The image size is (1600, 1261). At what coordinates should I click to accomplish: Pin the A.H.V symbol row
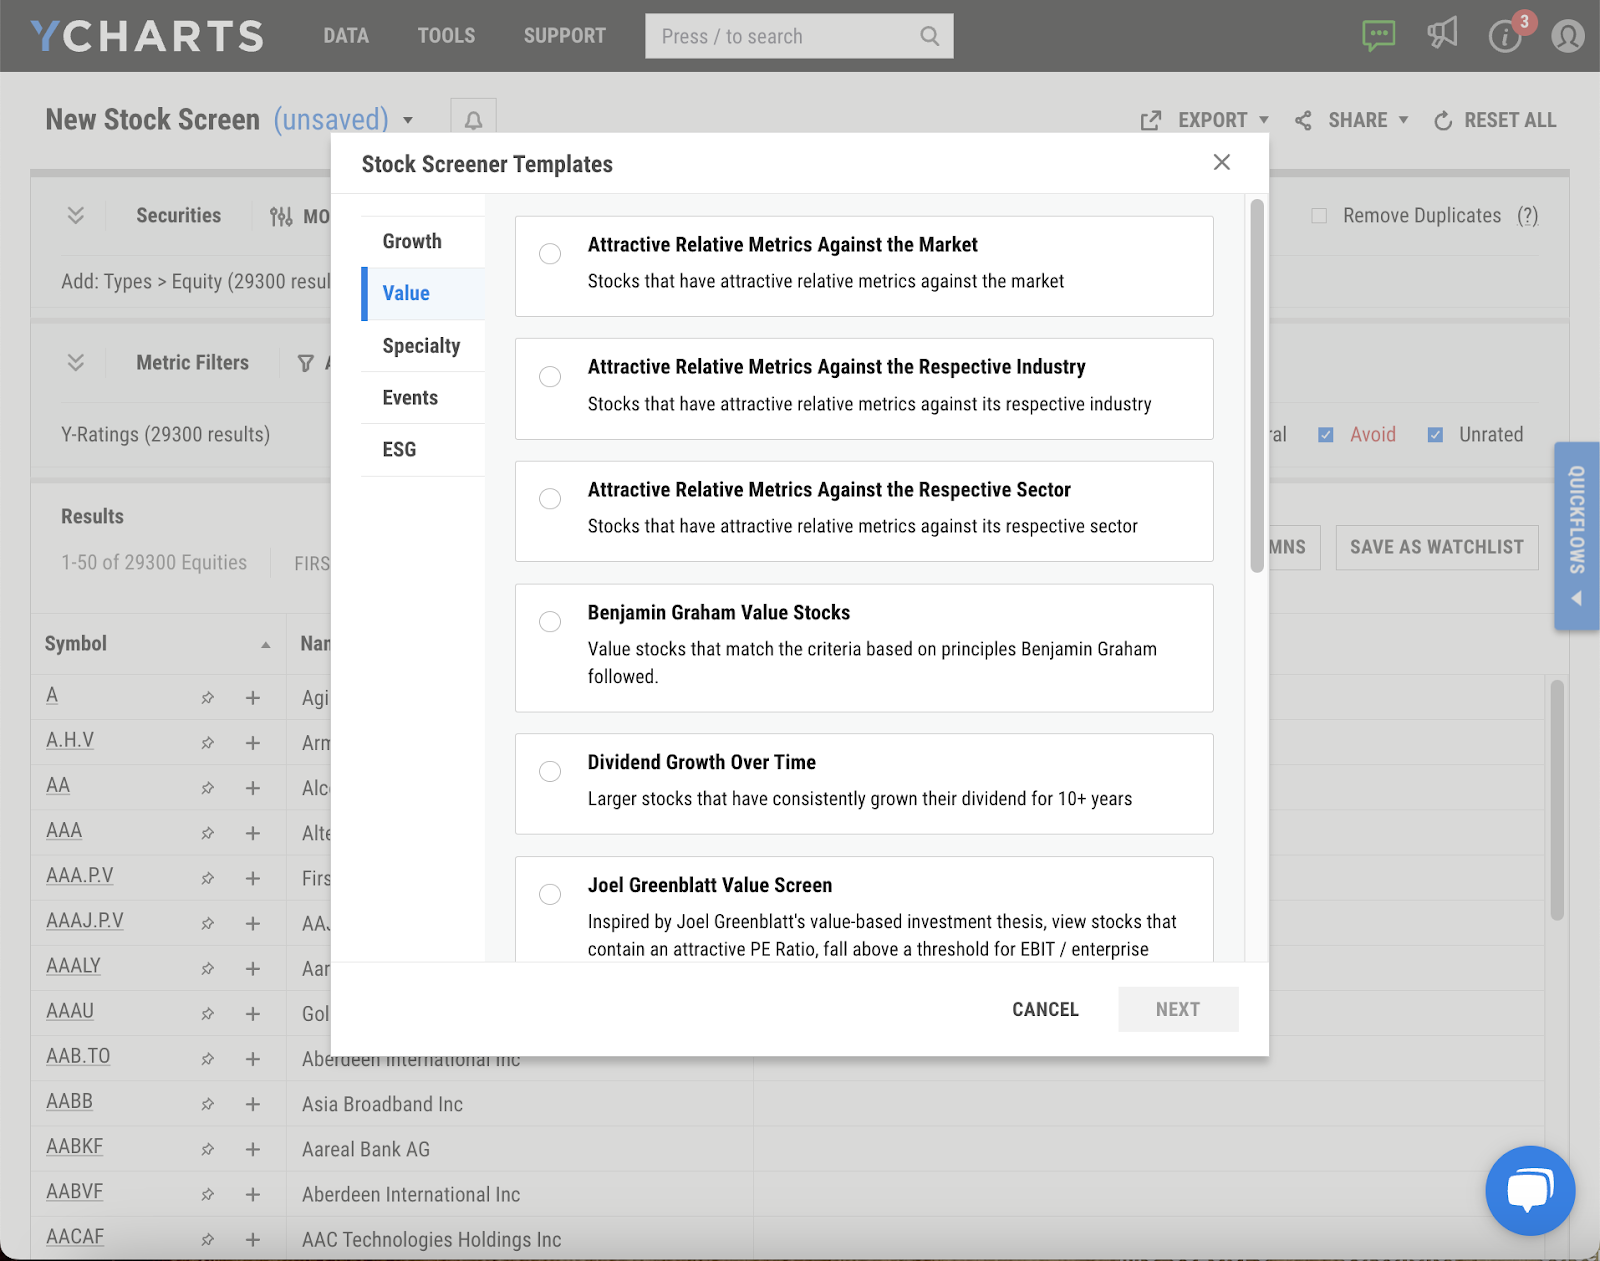click(x=208, y=743)
